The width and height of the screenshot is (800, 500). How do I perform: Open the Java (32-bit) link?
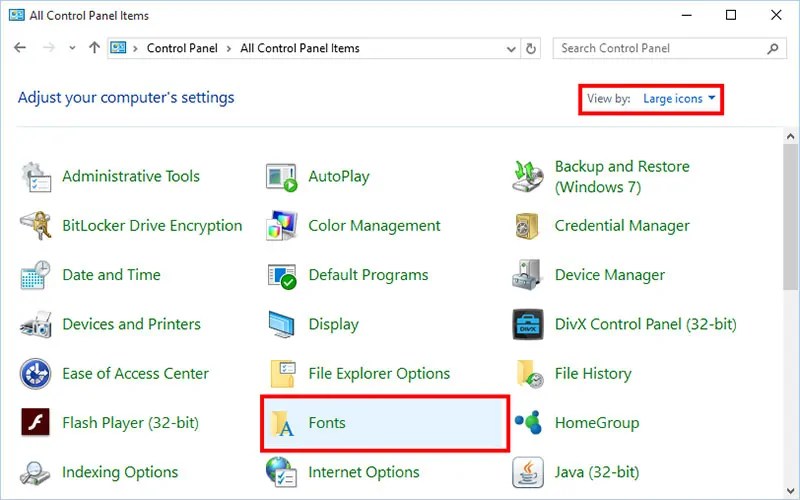click(597, 472)
